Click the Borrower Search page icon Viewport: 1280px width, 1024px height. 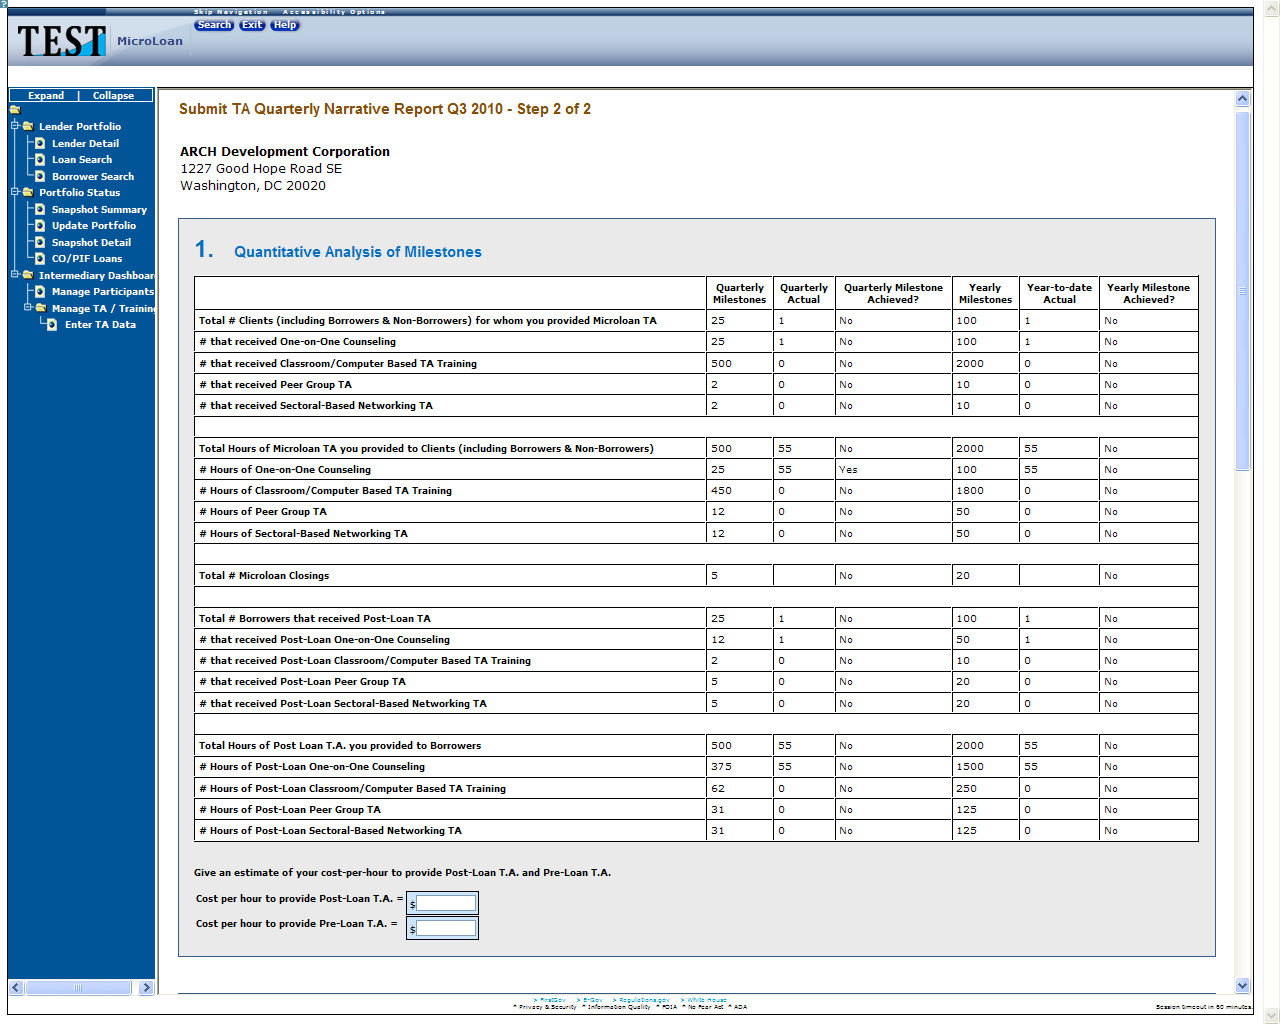point(40,176)
